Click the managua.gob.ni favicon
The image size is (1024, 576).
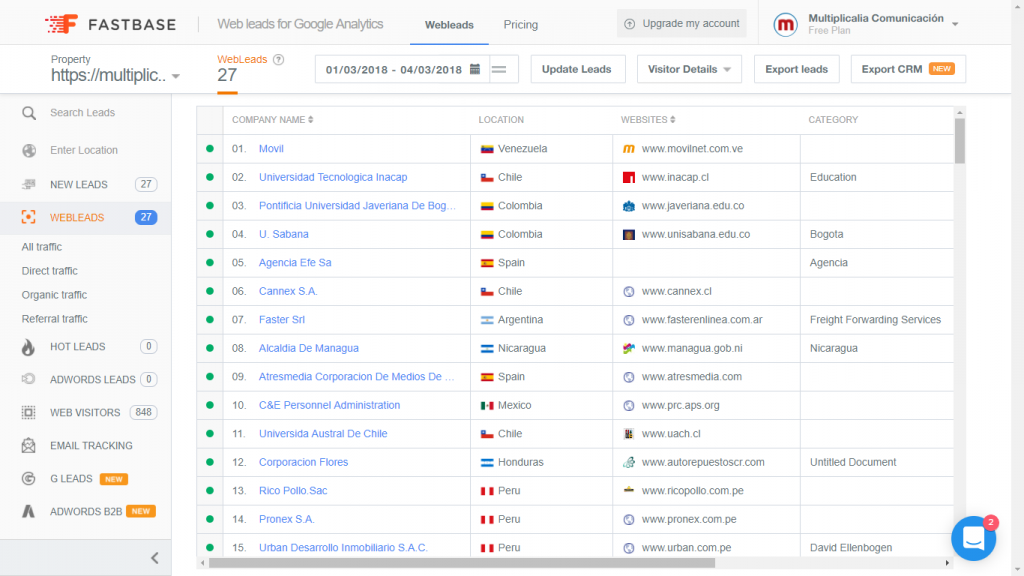pos(629,348)
